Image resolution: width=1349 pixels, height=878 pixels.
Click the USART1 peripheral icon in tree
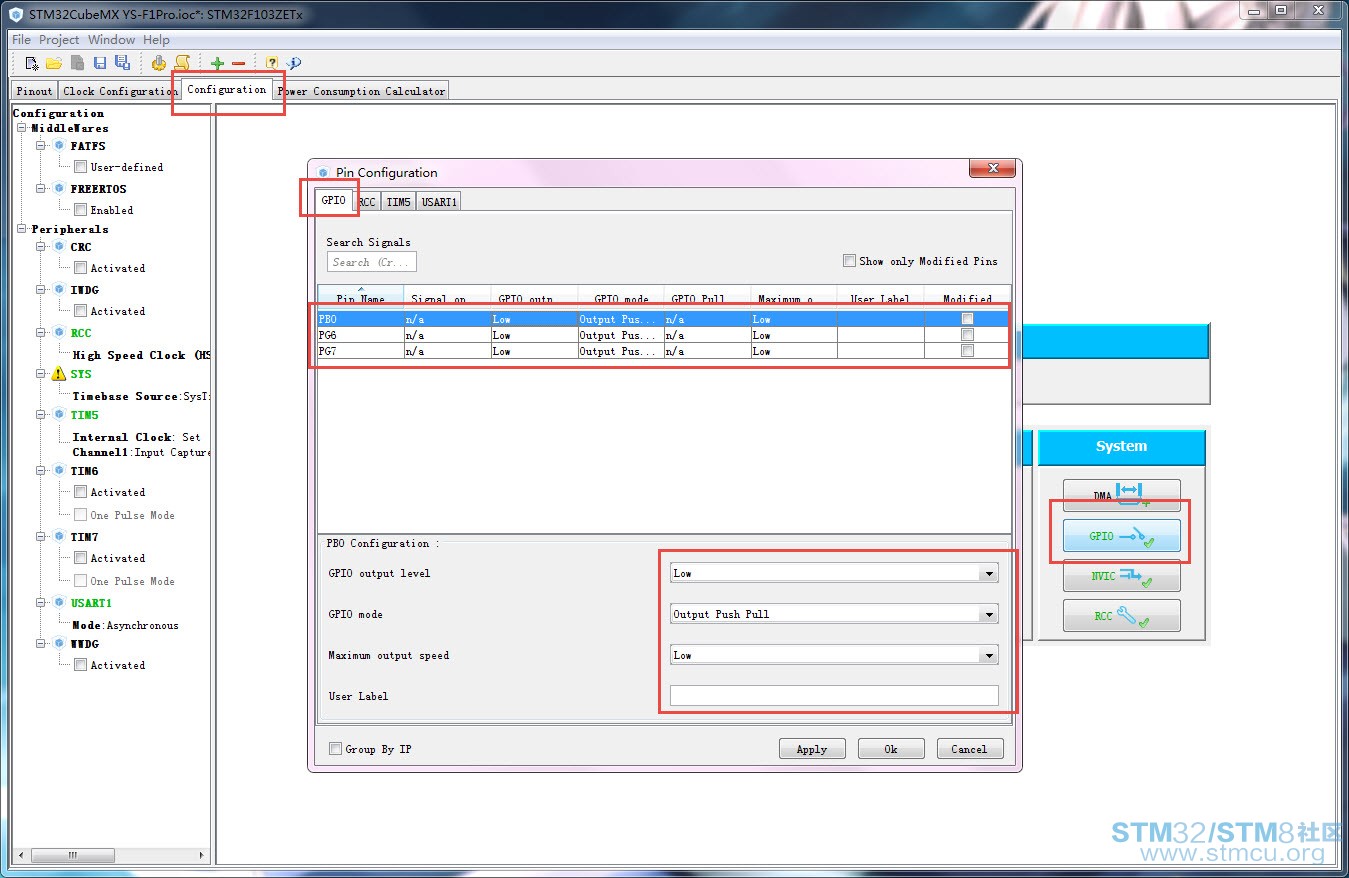click(59, 603)
